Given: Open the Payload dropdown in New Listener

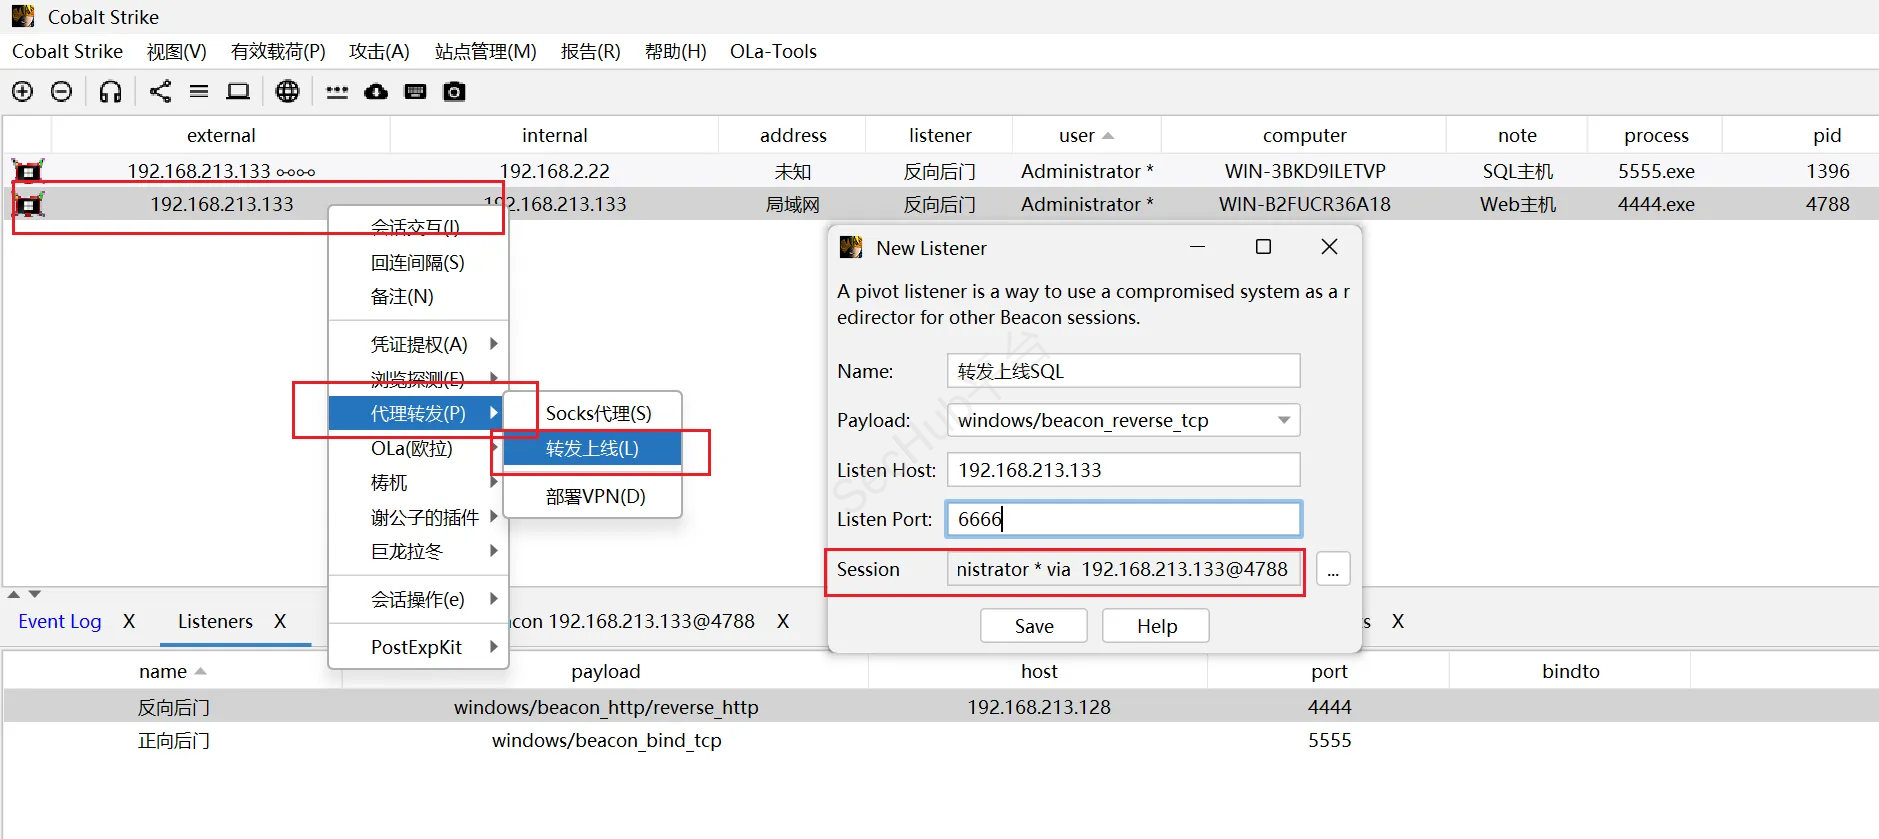Looking at the screenshot, I should [1284, 420].
